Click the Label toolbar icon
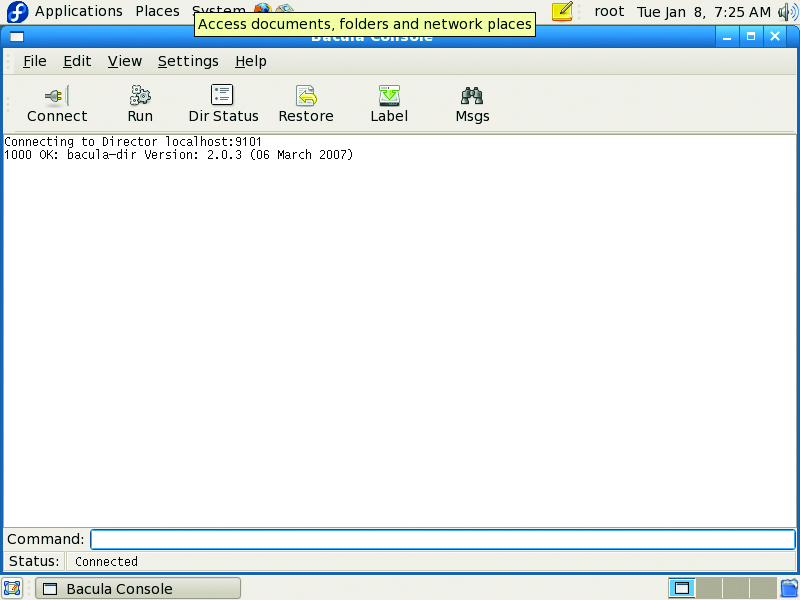The height and width of the screenshot is (600, 800). 389,96
